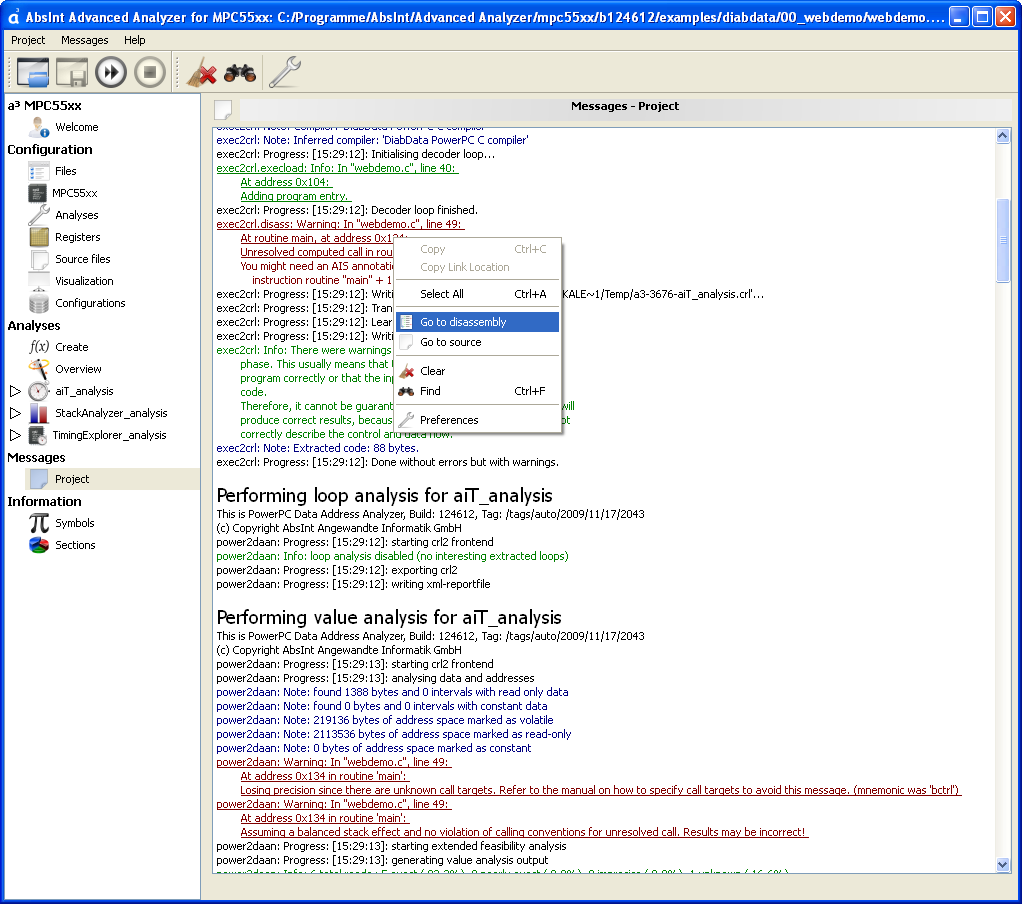1022x904 pixels.
Task: Click 'Performing loop analysis for aiT_analysis' heading
Action: (x=385, y=495)
